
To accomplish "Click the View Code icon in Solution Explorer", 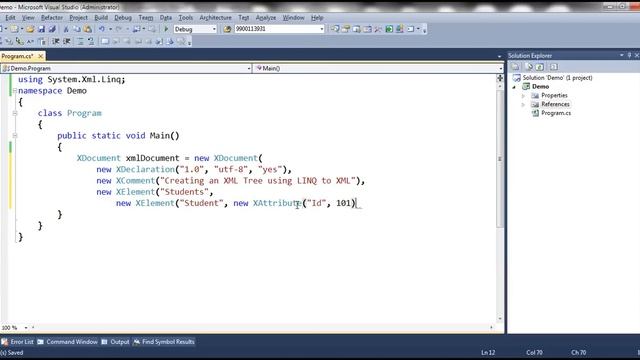I will (x=553, y=67).
